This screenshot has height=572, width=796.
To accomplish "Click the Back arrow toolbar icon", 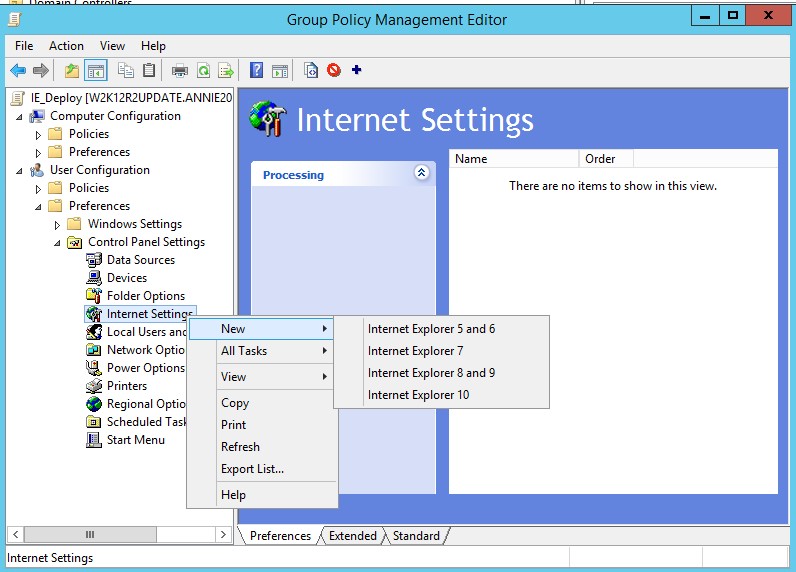I will [x=17, y=70].
